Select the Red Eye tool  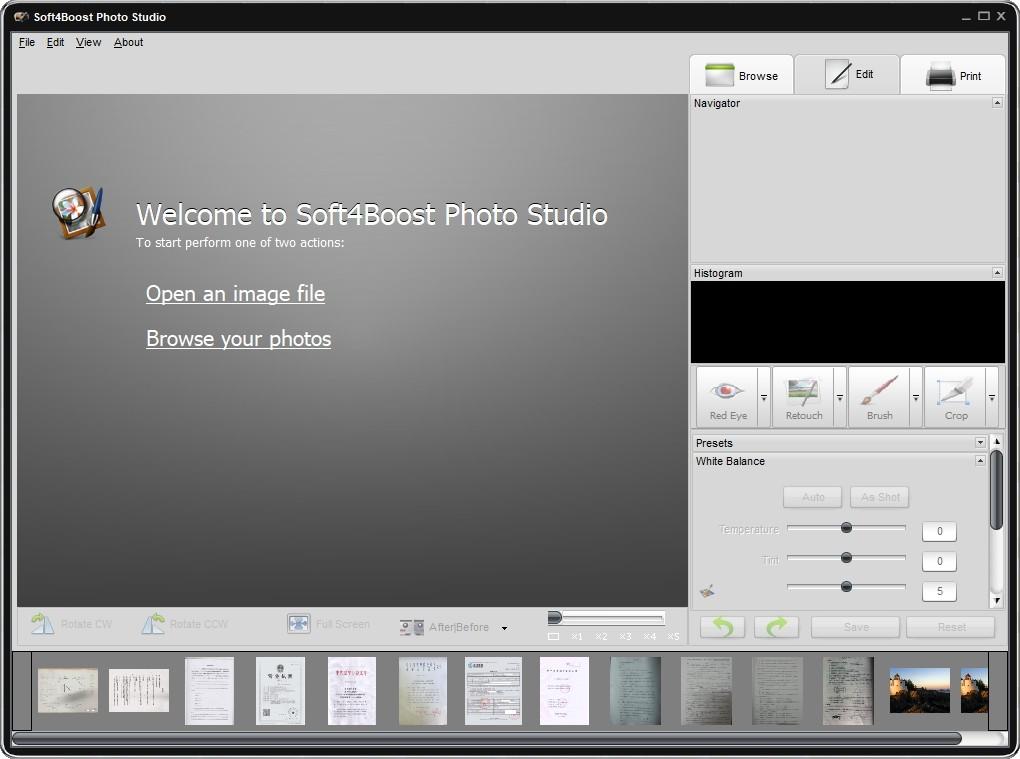[x=727, y=397]
